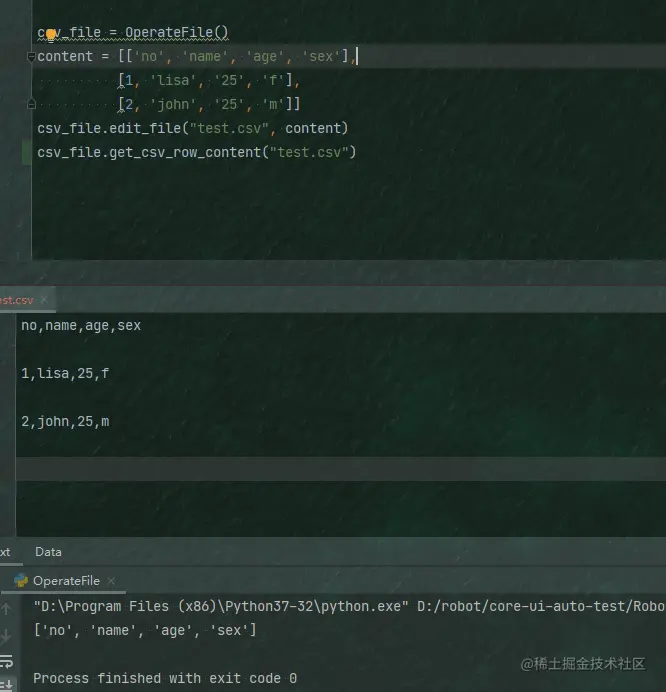The image size is (666, 692).
Task: Click the get_csv_row_content("test.csv") line
Action: point(196,152)
